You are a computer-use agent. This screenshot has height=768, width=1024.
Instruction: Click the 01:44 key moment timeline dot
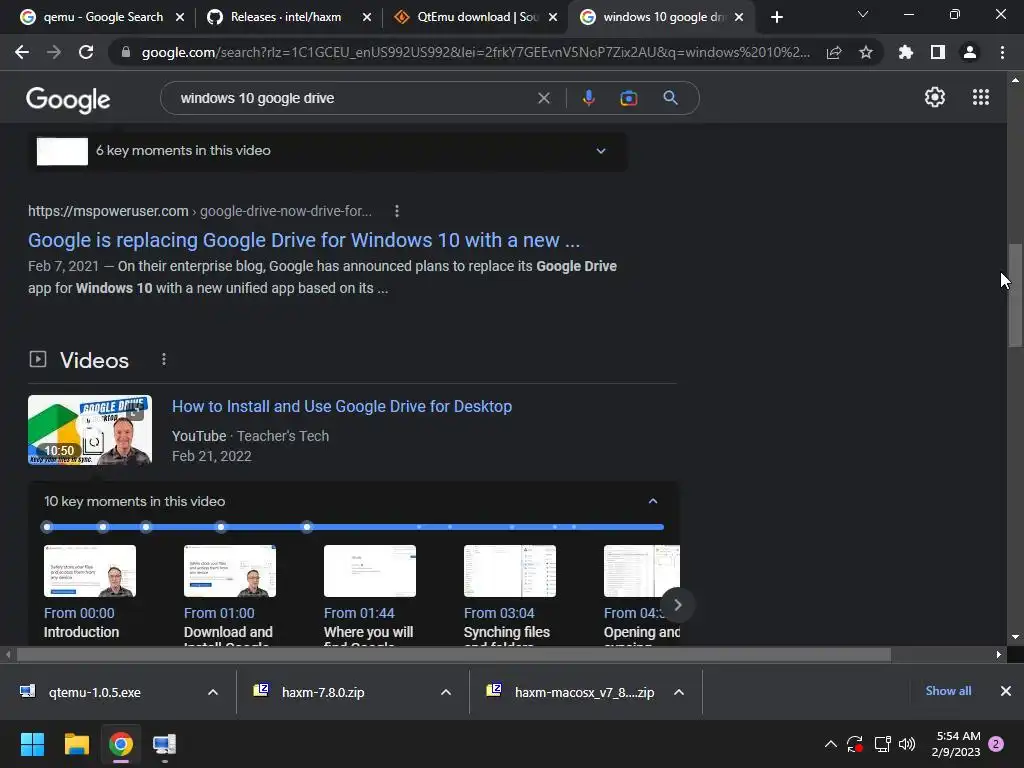pos(146,526)
